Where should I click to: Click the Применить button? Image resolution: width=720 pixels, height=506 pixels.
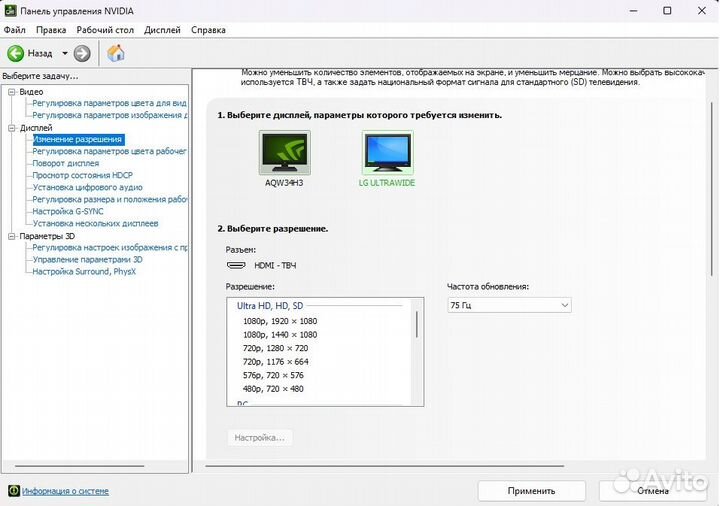pyautogui.click(x=531, y=491)
